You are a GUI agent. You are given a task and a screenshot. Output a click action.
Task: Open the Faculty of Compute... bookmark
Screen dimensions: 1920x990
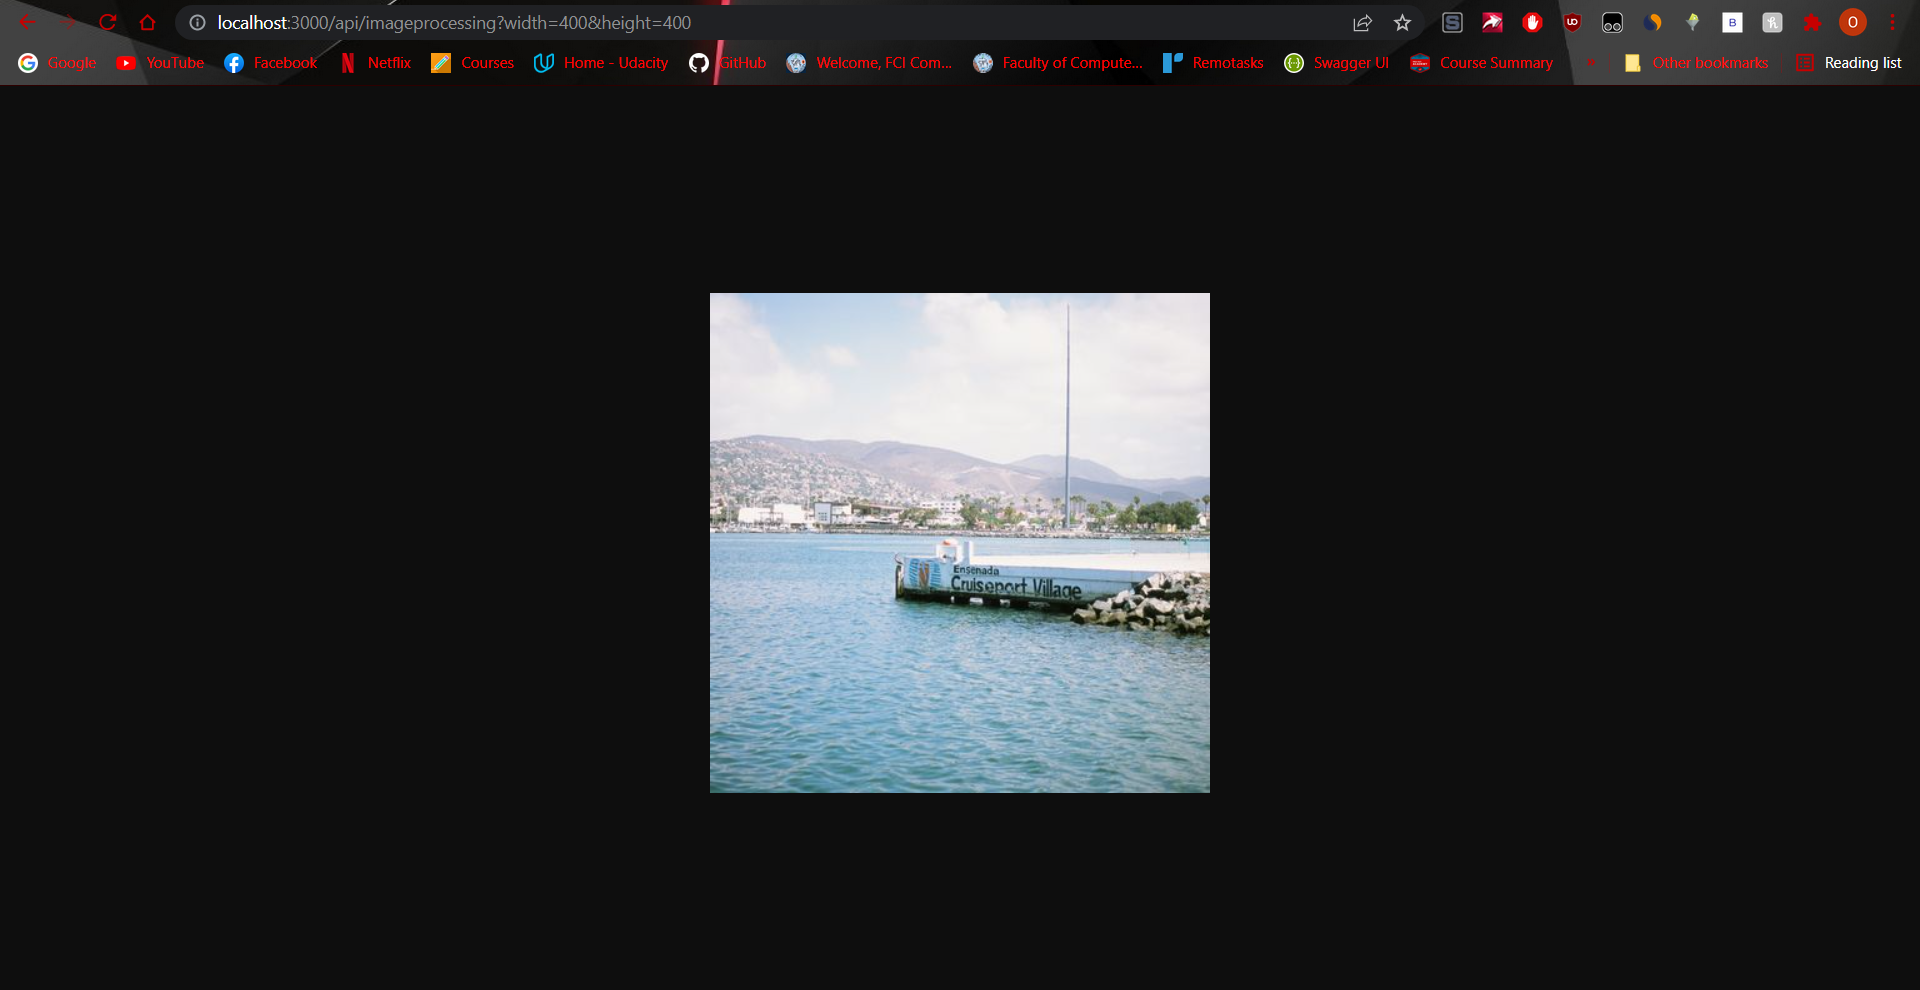point(1058,63)
